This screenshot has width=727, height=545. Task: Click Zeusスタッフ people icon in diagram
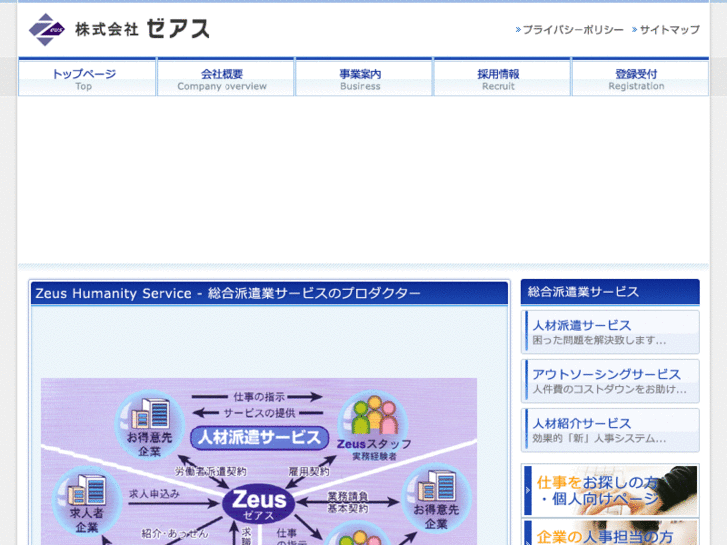374,415
